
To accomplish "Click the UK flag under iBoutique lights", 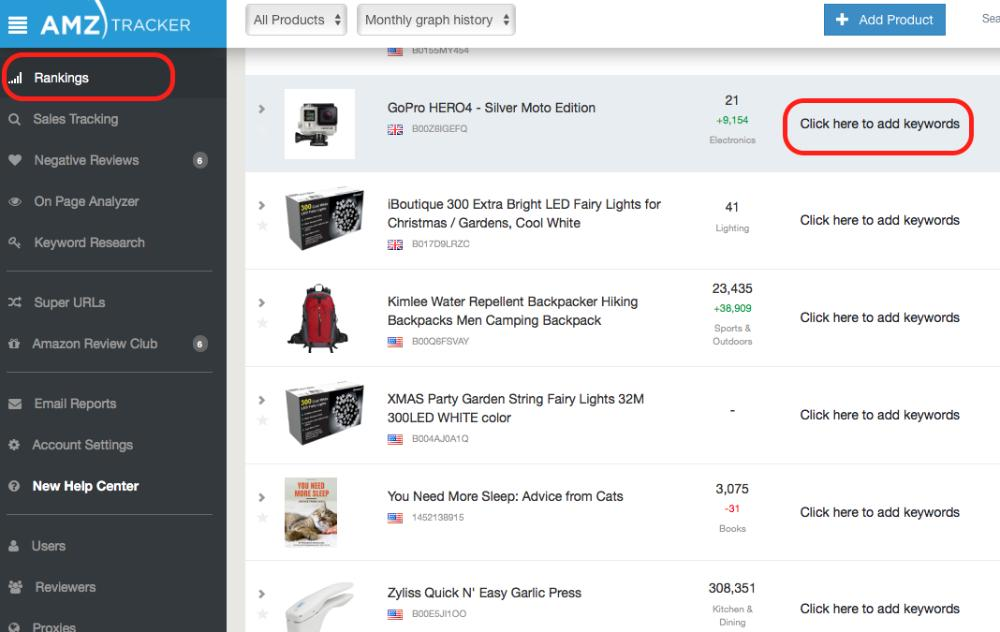I will coord(395,244).
